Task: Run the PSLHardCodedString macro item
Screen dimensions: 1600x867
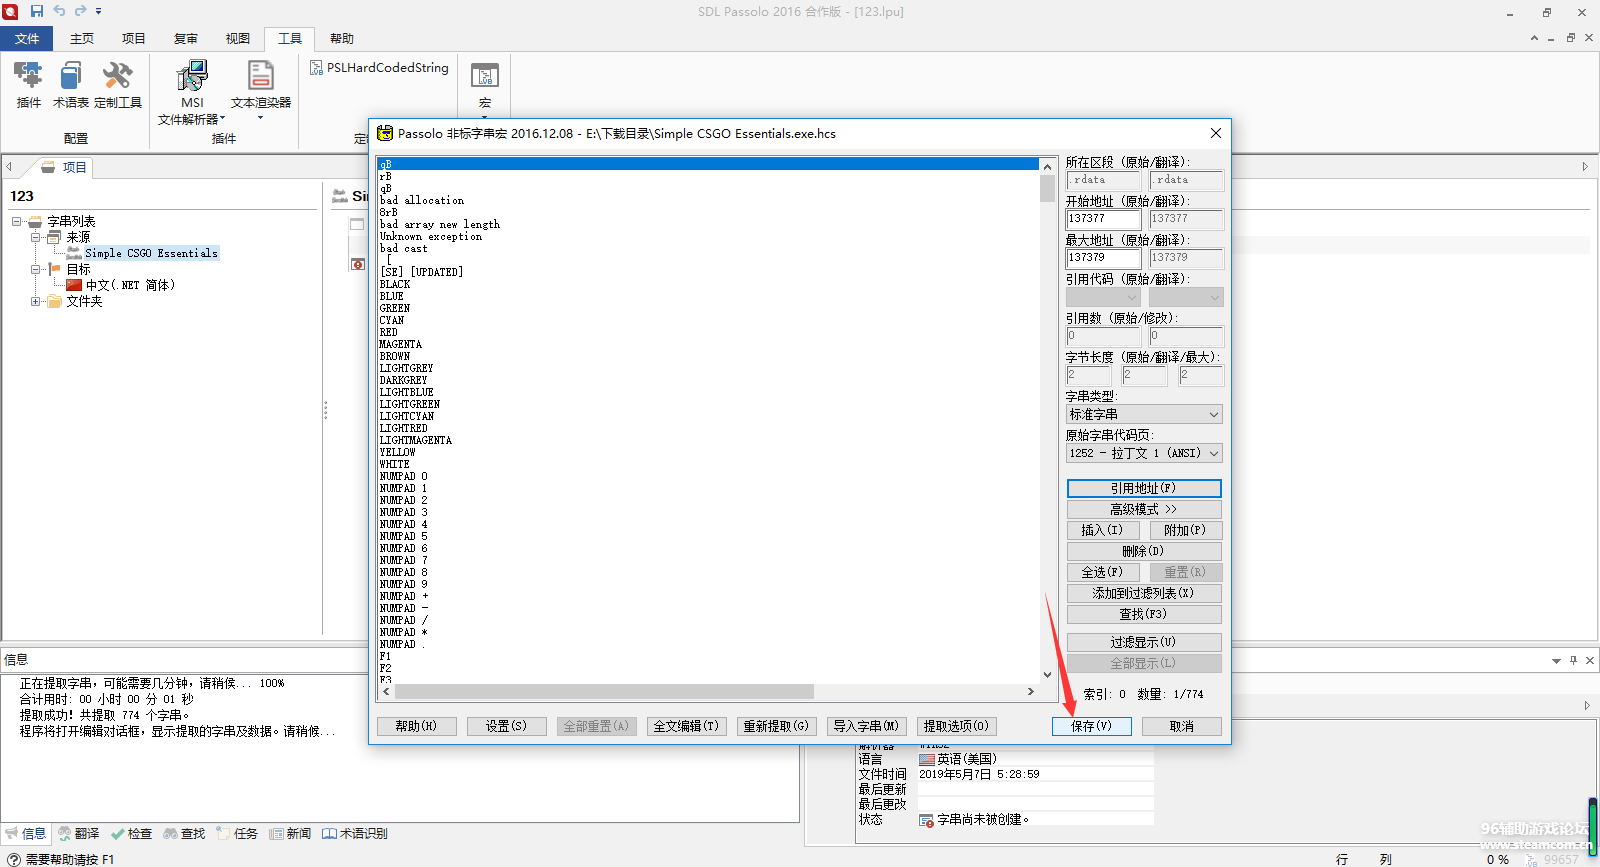Action: coord(379,68)
